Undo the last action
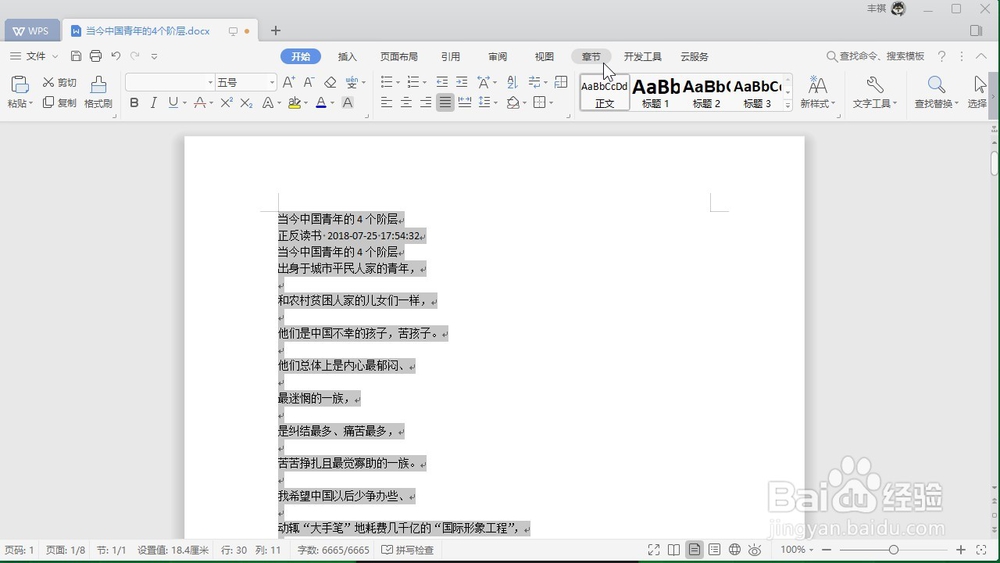Viewport: 1000px width, 563px height. tap(115, 56)
